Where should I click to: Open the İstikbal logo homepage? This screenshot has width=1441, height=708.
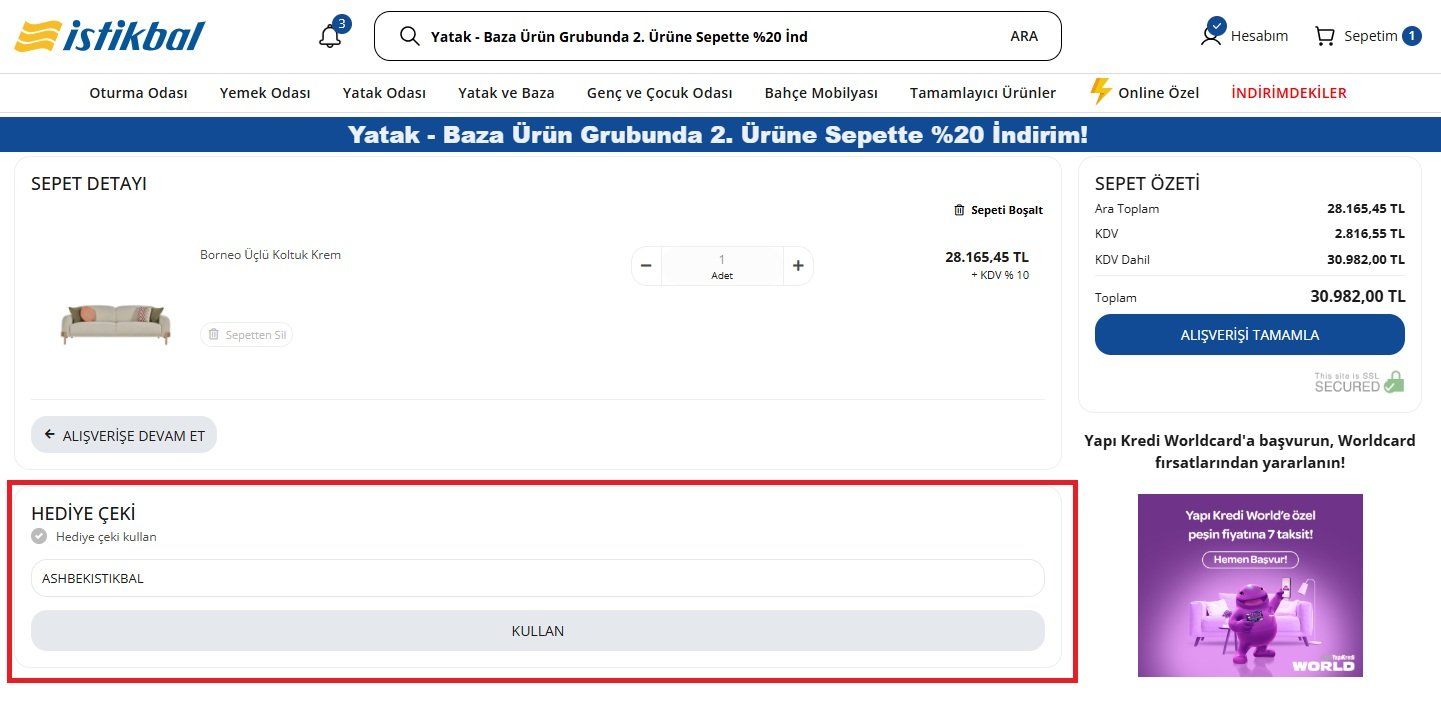[110, 36]
